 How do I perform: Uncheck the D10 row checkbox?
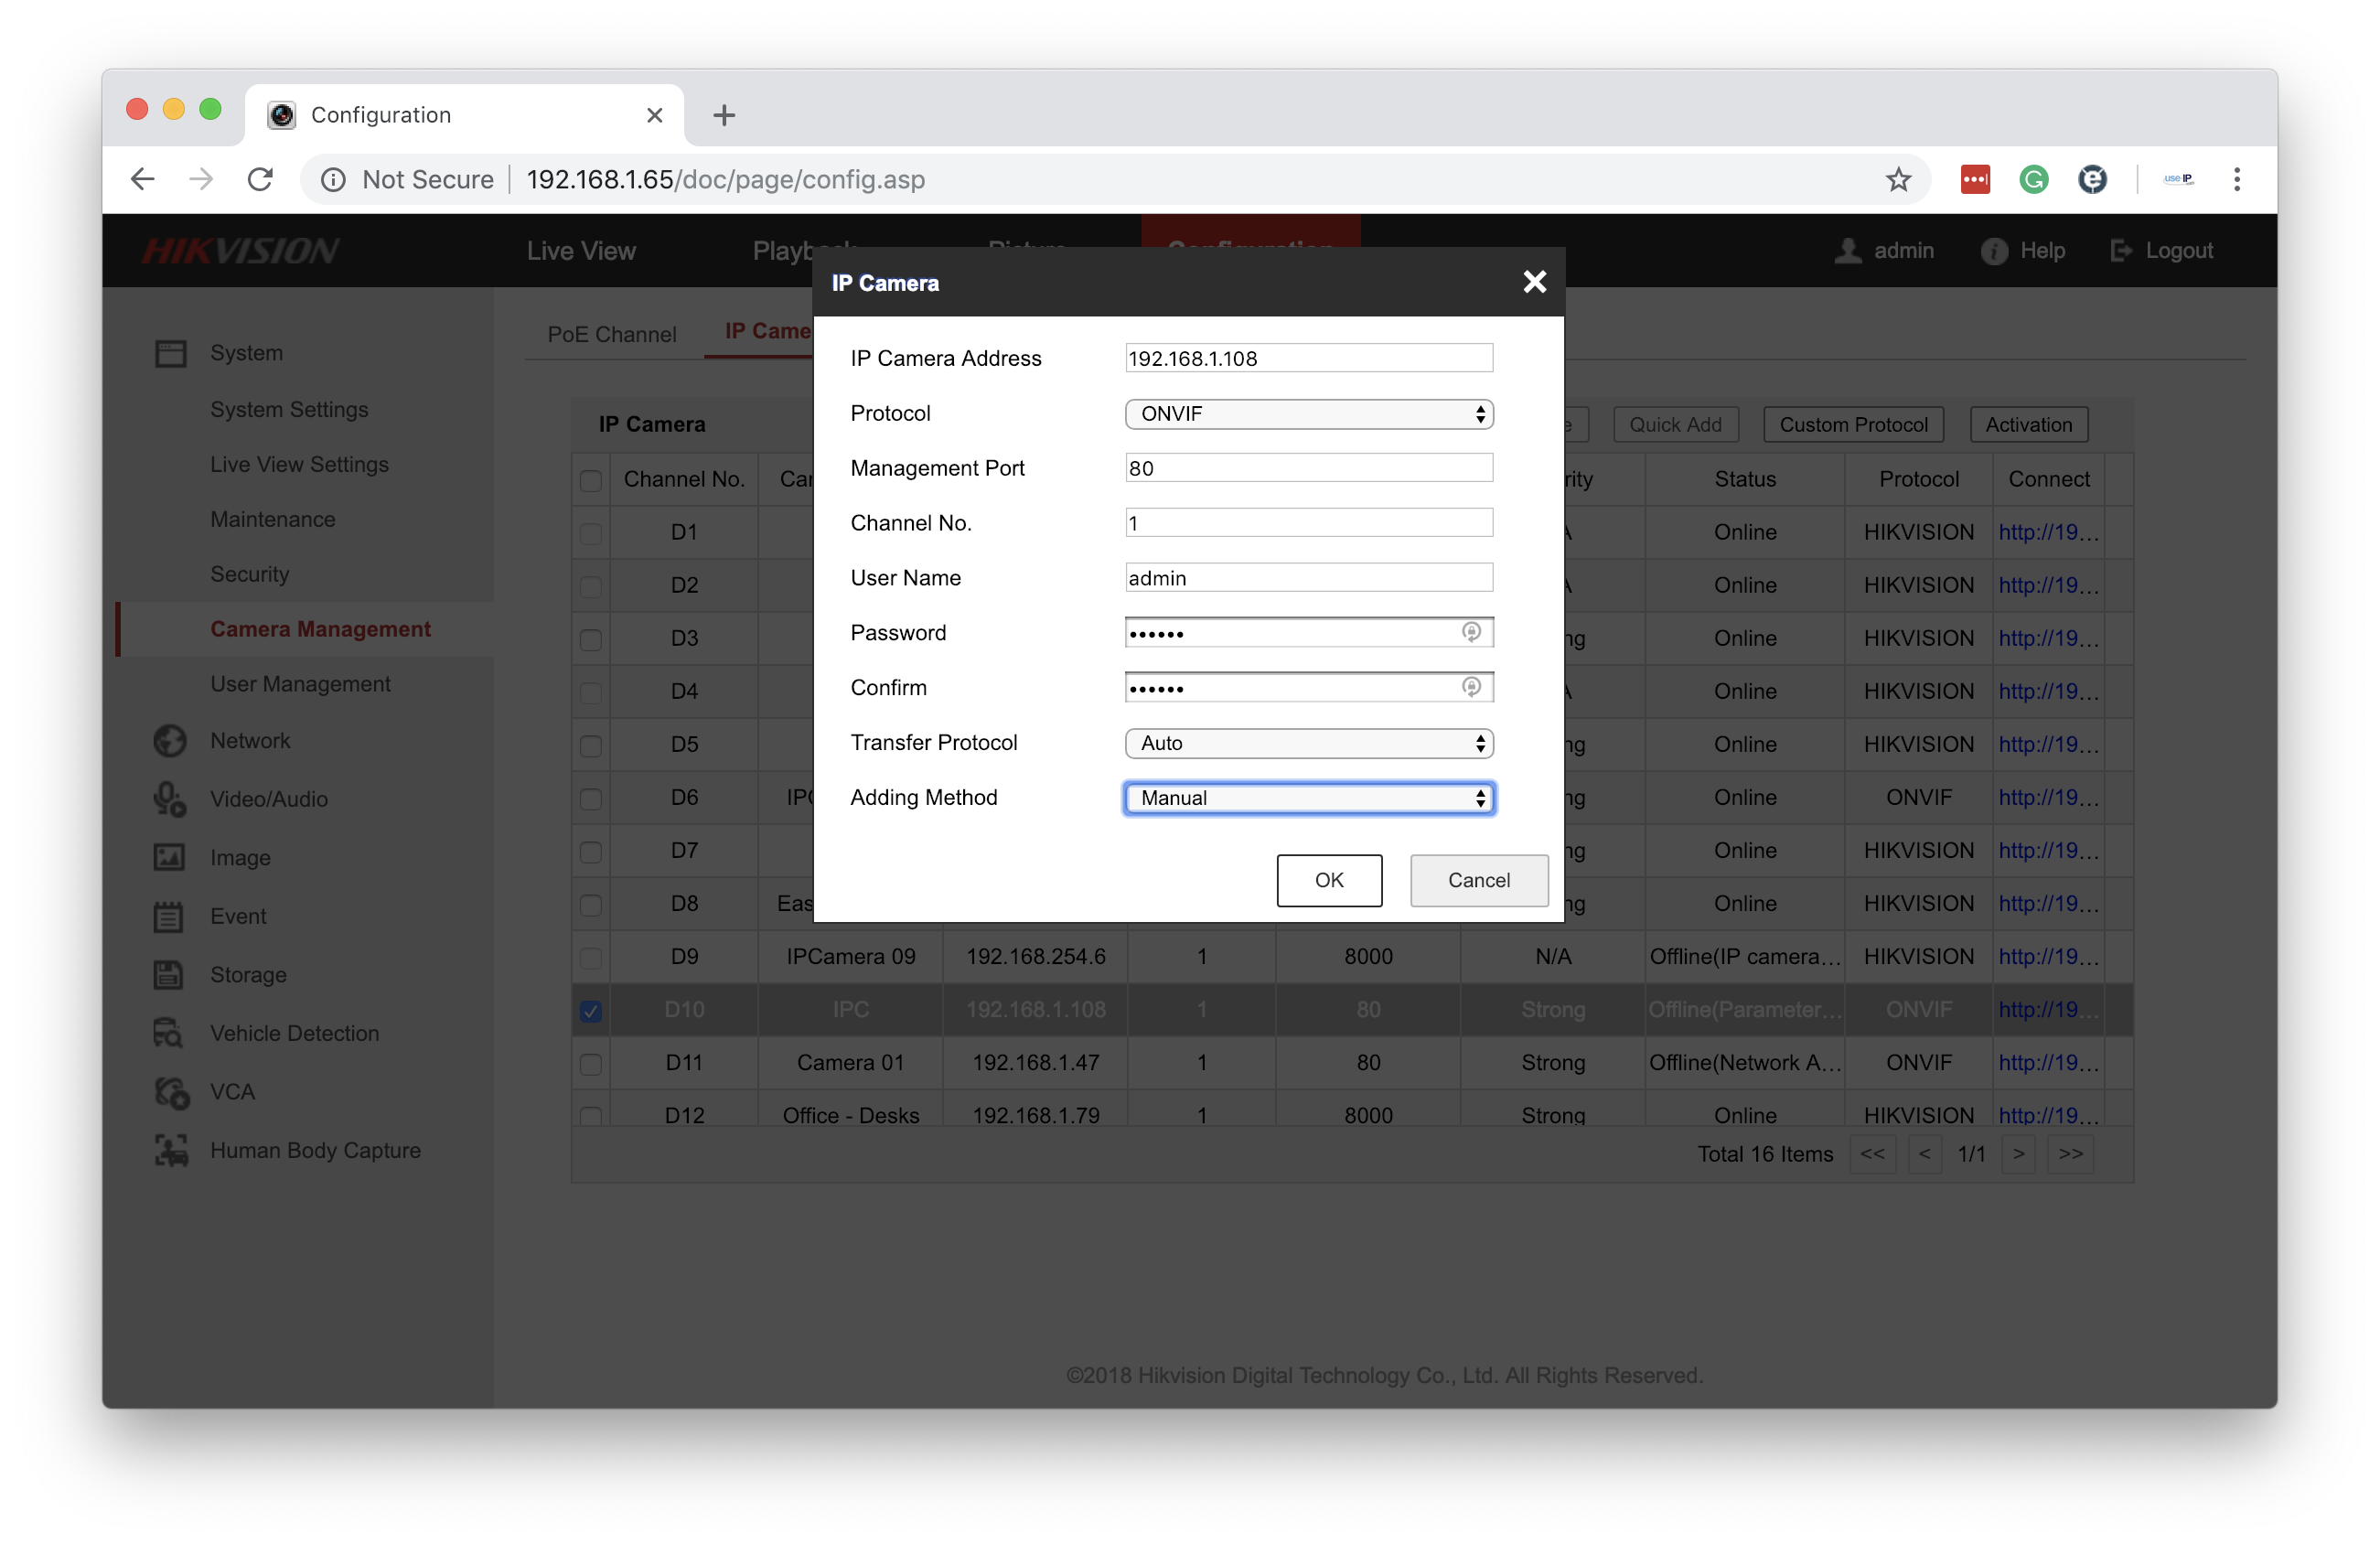591,1010
